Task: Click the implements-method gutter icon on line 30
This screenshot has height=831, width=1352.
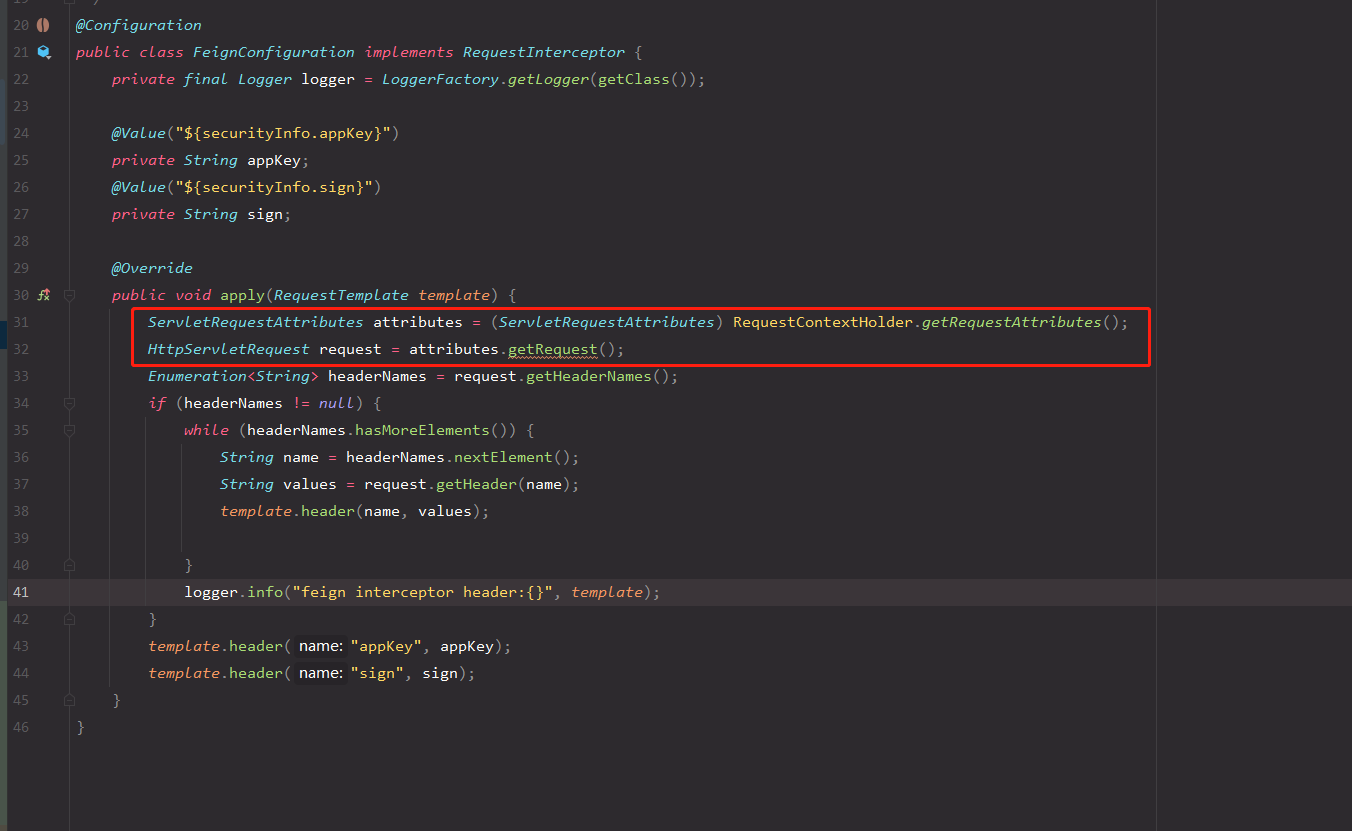Action: tap(43, 295)
